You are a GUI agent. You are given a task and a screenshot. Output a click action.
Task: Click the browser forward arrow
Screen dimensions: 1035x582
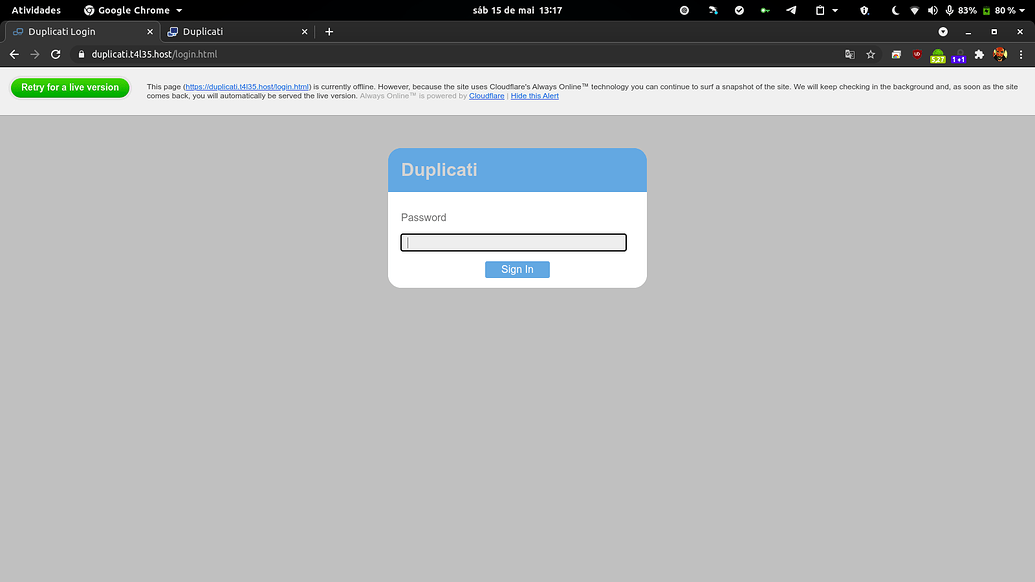click(x=35, y=55)
